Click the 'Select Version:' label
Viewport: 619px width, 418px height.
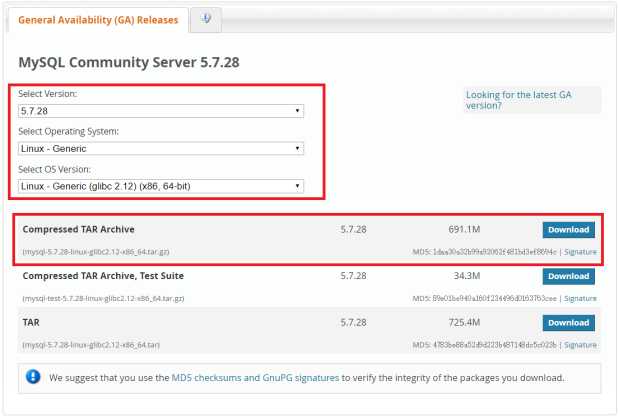coord(47,94)
